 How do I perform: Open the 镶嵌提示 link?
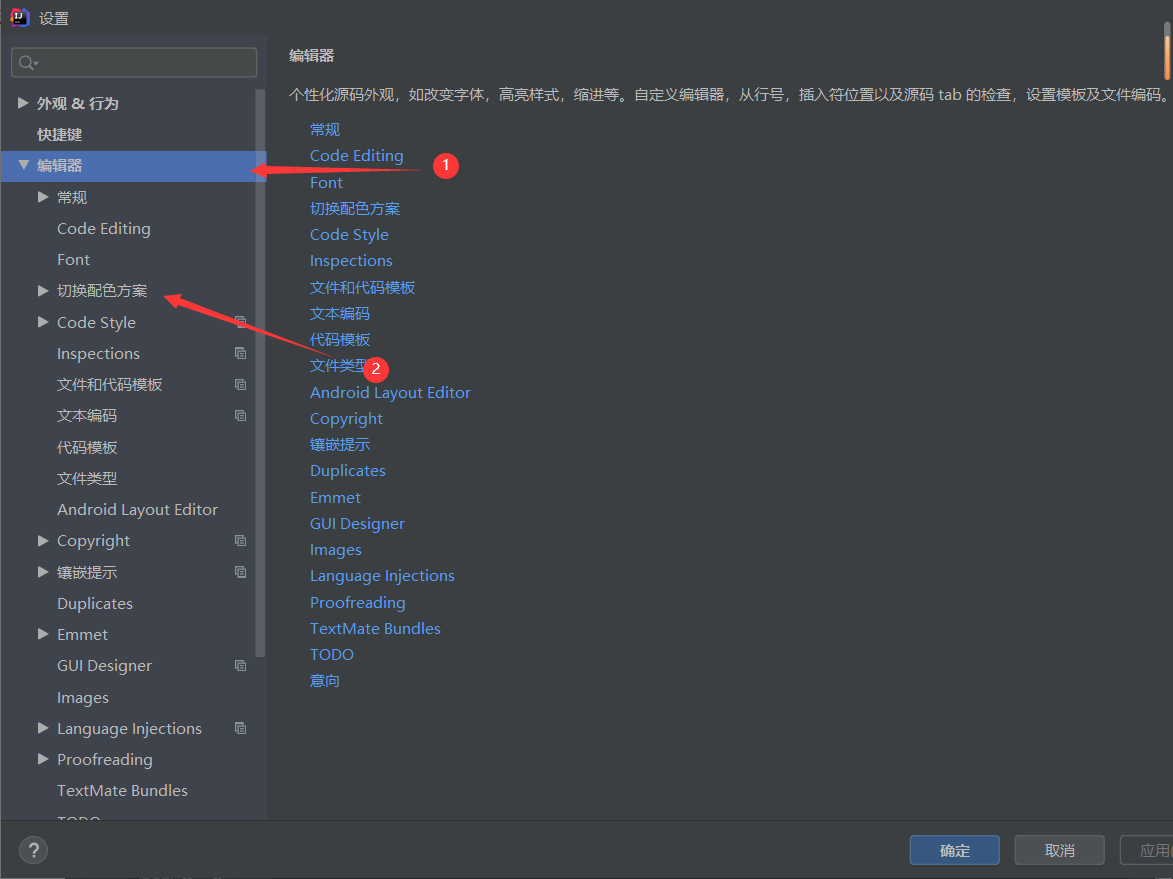point(340,444)
